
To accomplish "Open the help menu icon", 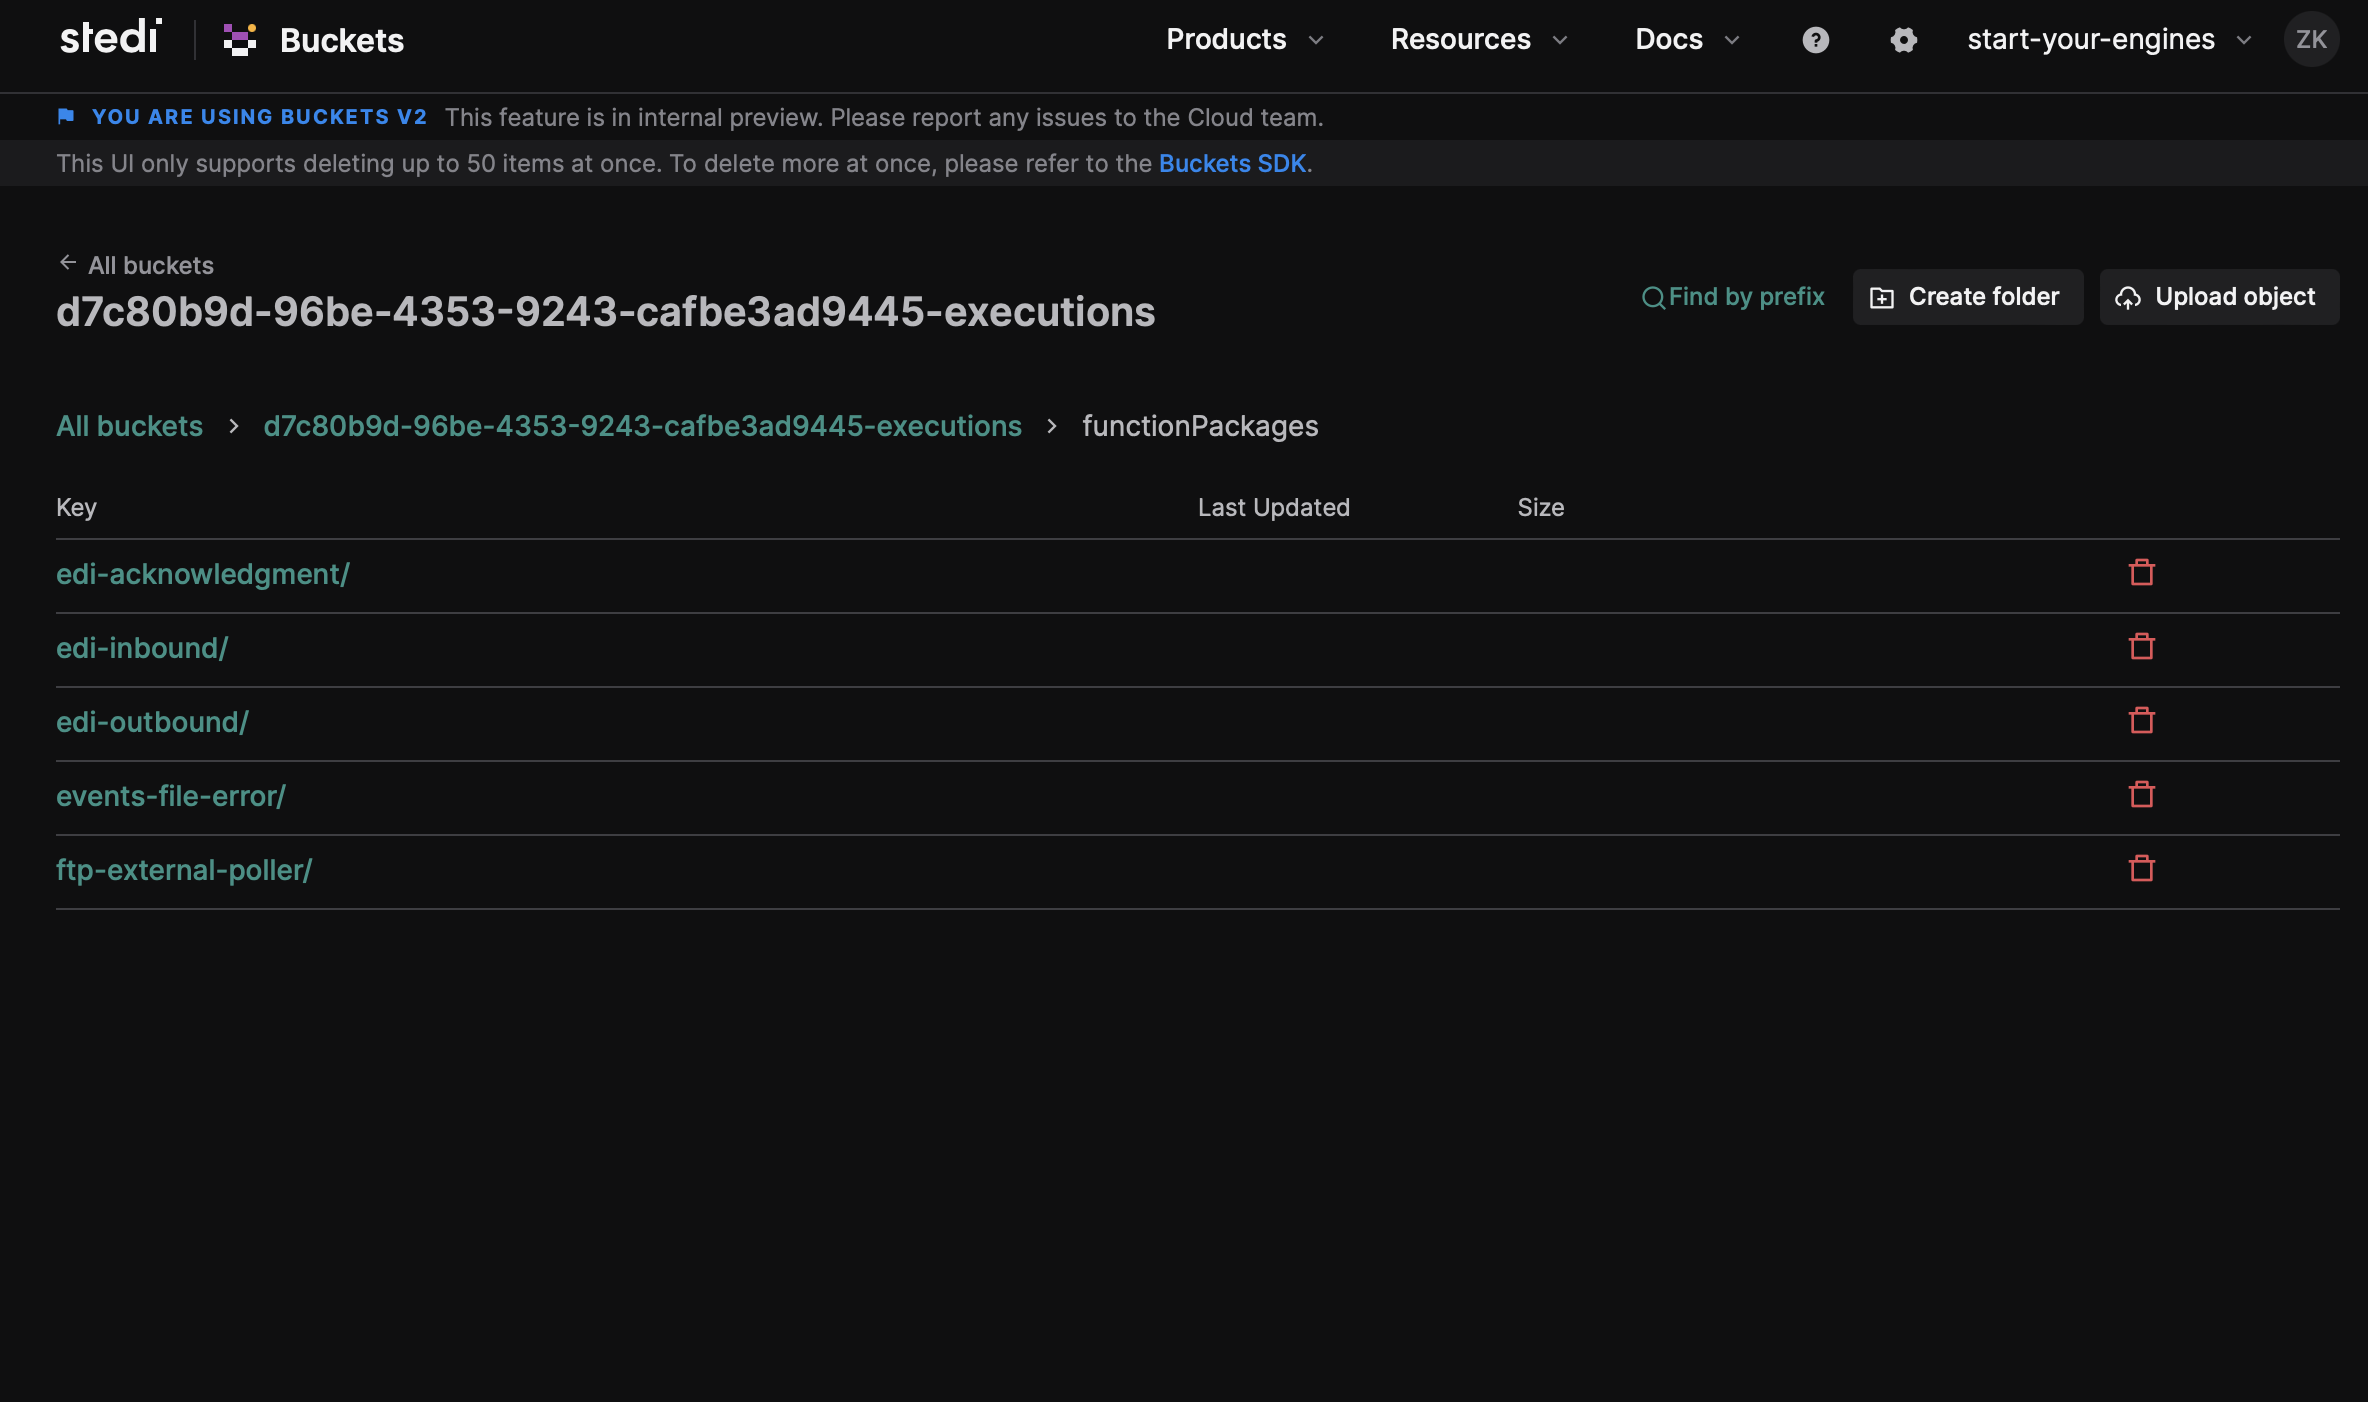I will [1815, 40].
